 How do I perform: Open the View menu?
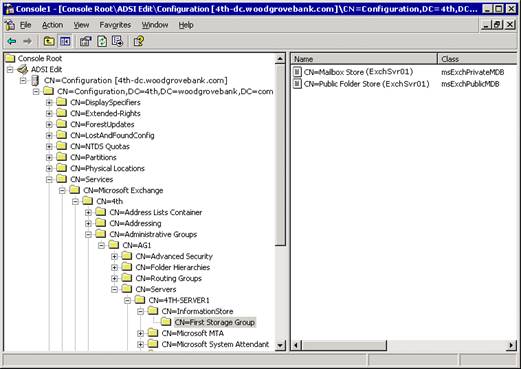point(81,25)
